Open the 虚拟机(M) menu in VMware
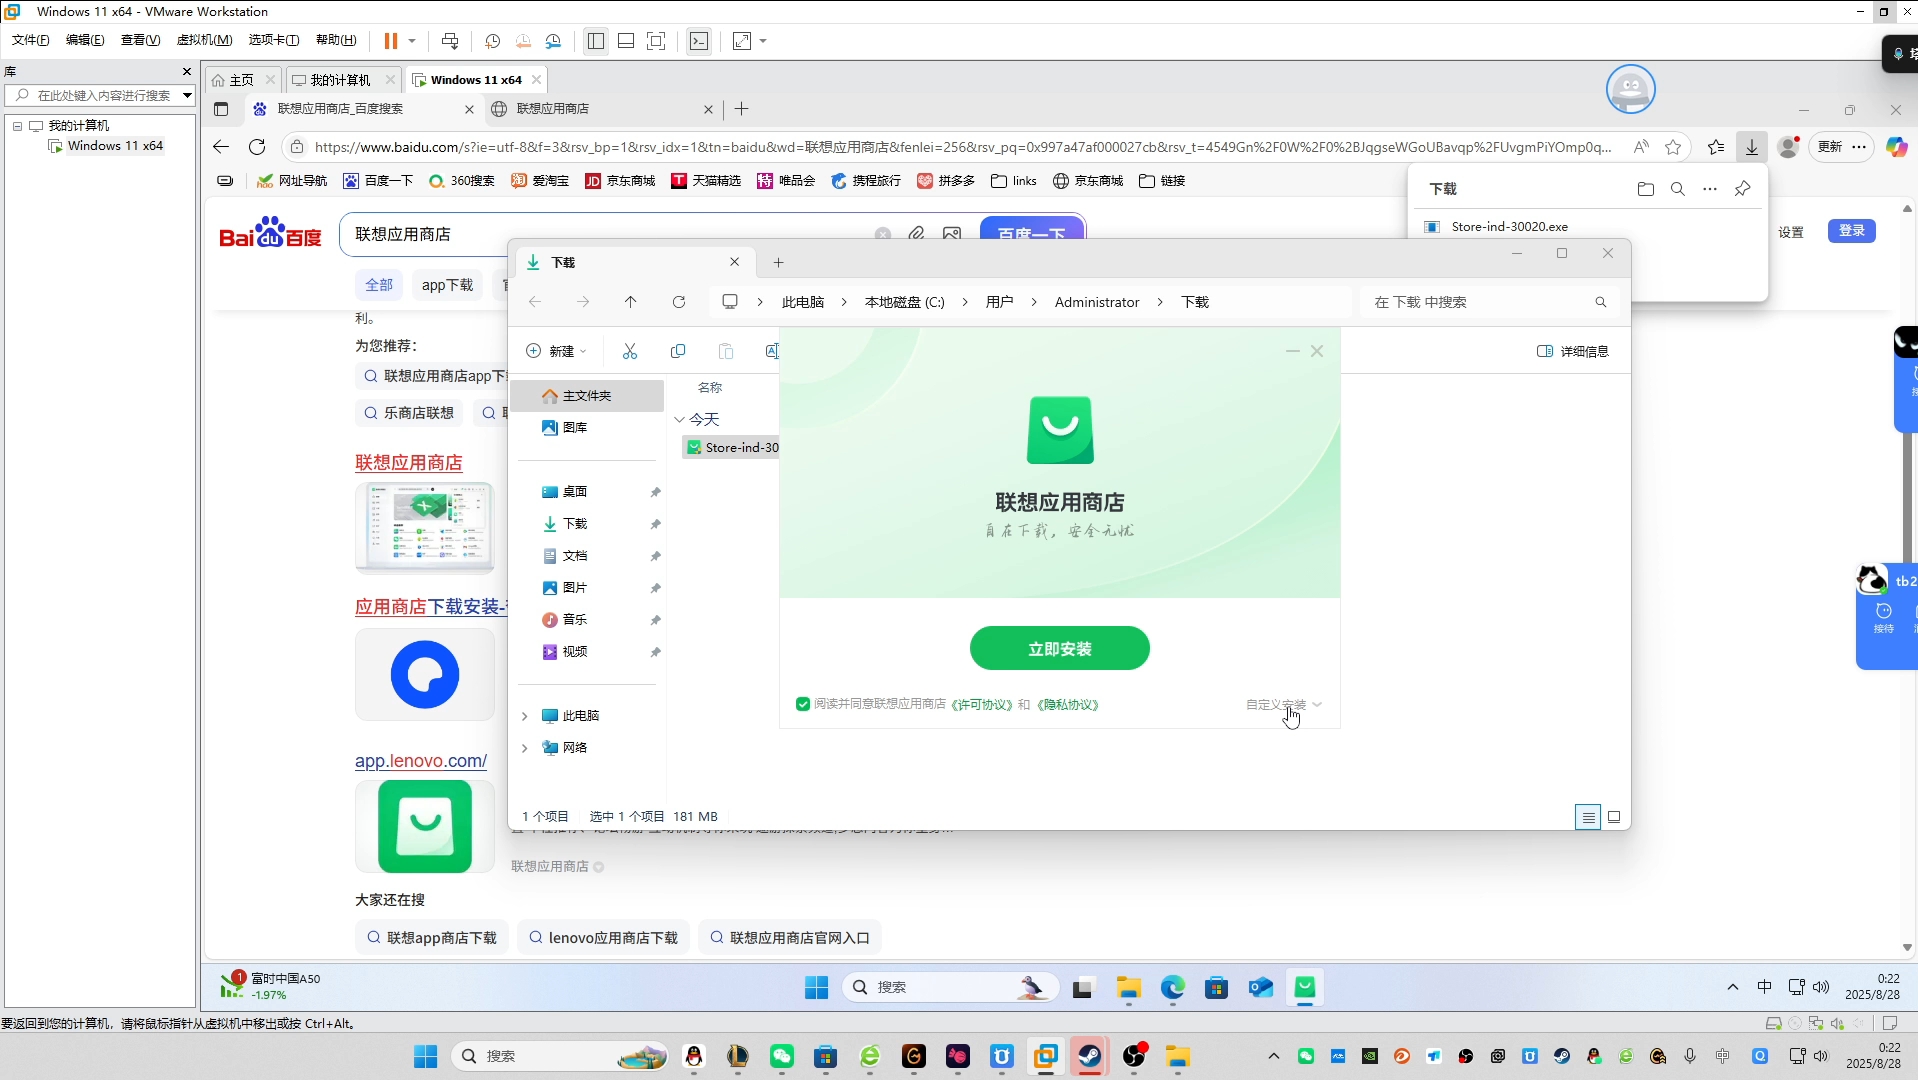The height and width of the screenshot is (1080, 1918). (x=203, y=40)
